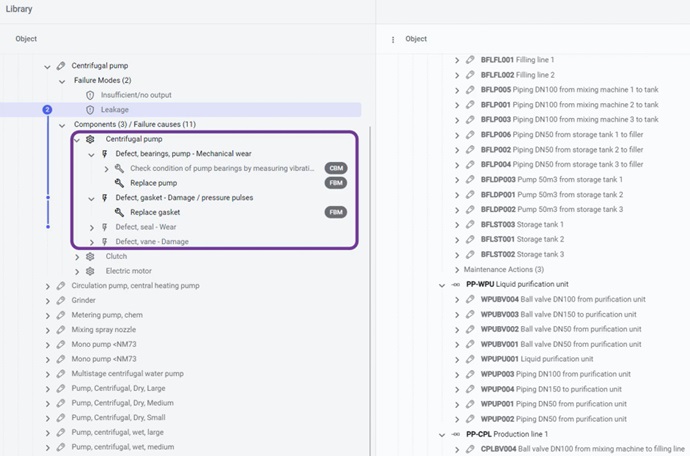Click the shield icon beside Leakage
The image size is (690, 456).
coord(90,109)
